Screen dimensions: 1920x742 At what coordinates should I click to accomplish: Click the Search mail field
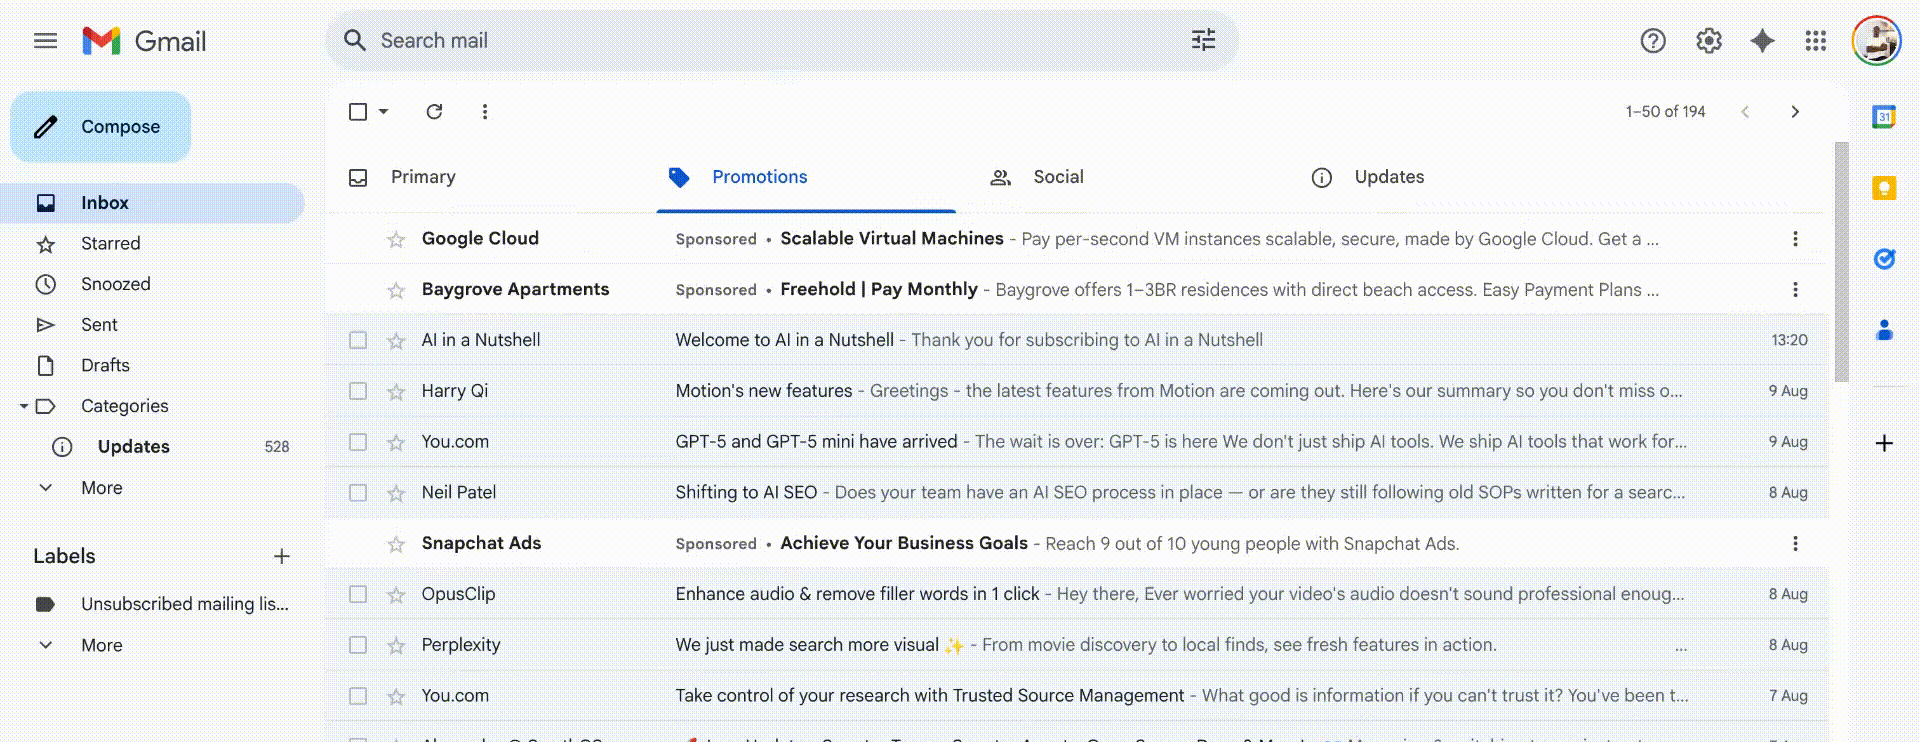[780, 41]
